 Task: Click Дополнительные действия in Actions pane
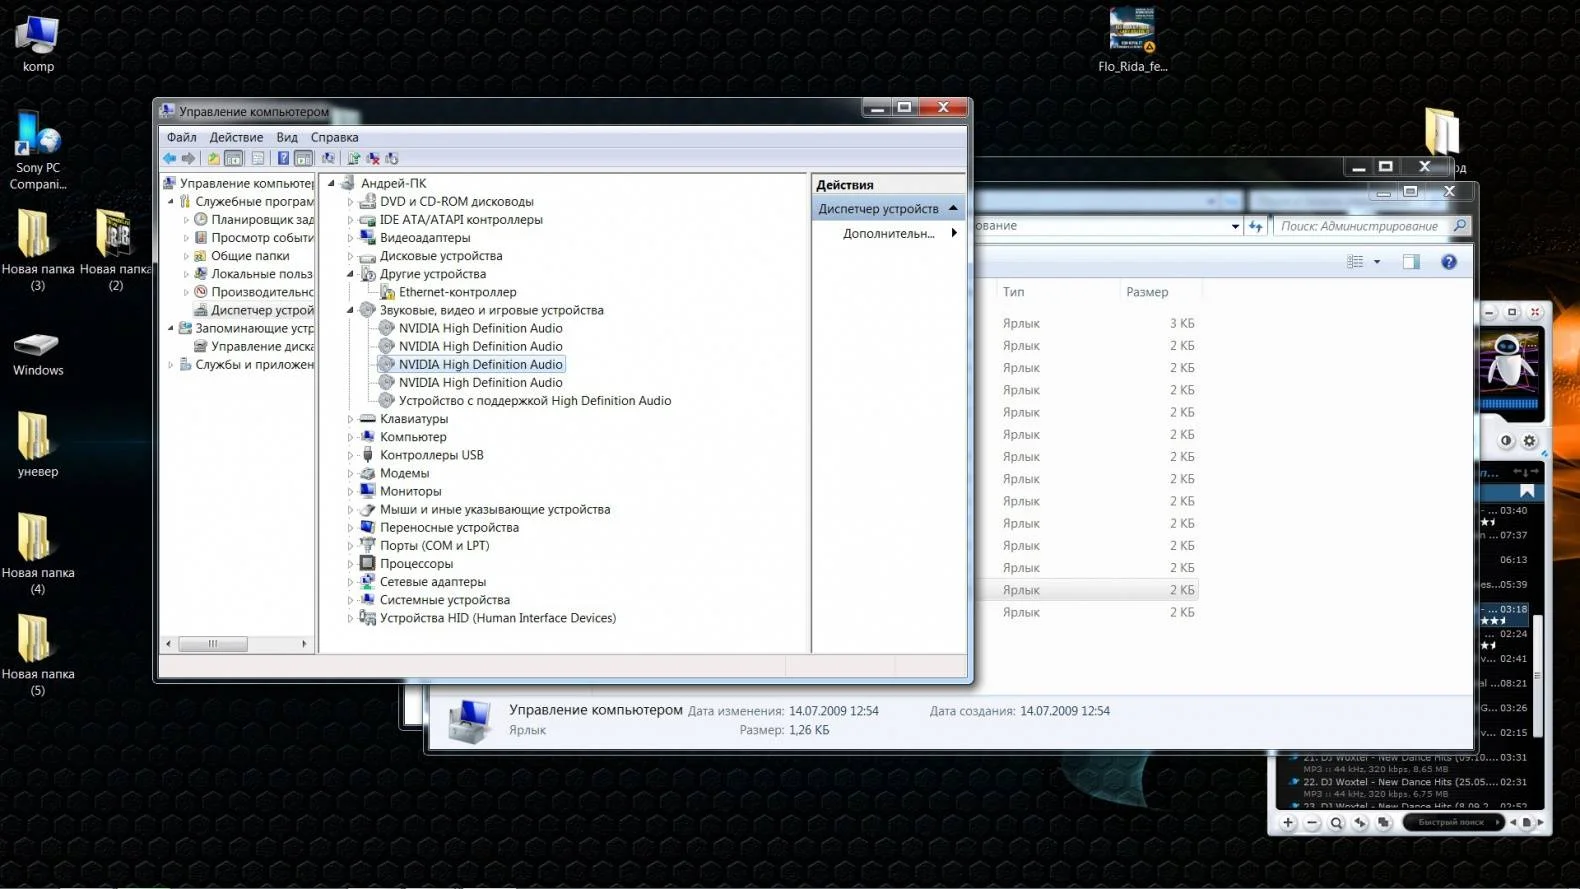(x=888, y=233)
